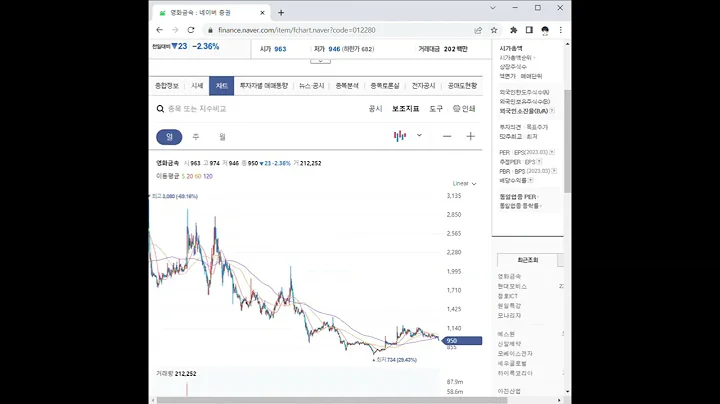Click help icon next to PER EPS(2023.03)
The height and width of the screenshot is (404, 720).
[x=552, y=152]
